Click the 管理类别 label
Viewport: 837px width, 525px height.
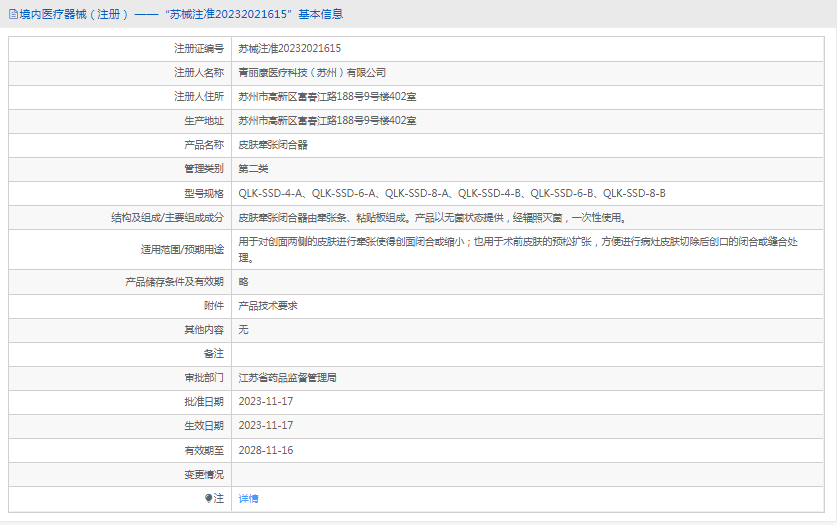pyautogui.click(x=204, y=169)
